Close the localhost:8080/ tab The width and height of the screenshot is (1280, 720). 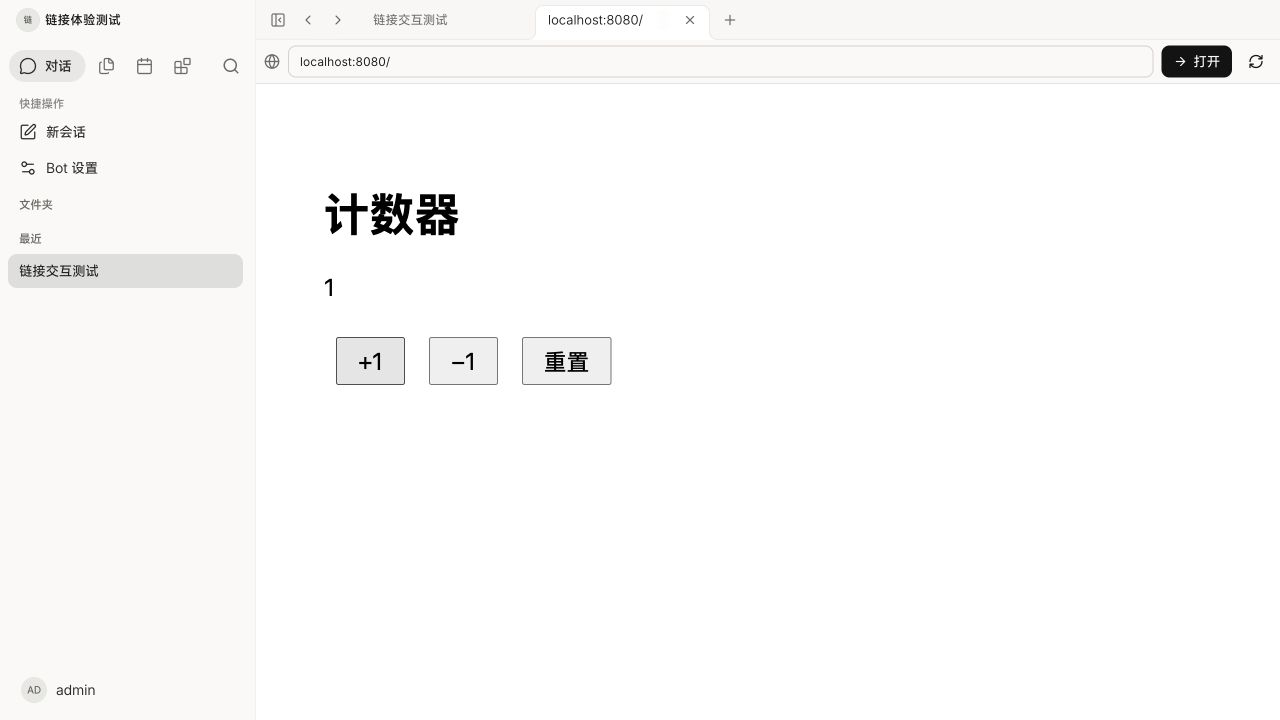[690, 20]
